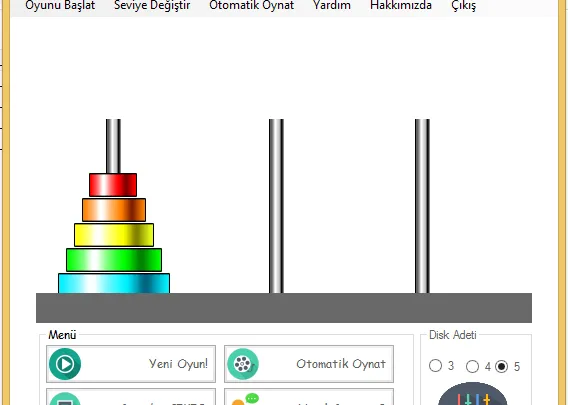Click the Otomatik Oynat button with film reel
The height and width of the screenshot is (405, 568).
click(309, 364)
